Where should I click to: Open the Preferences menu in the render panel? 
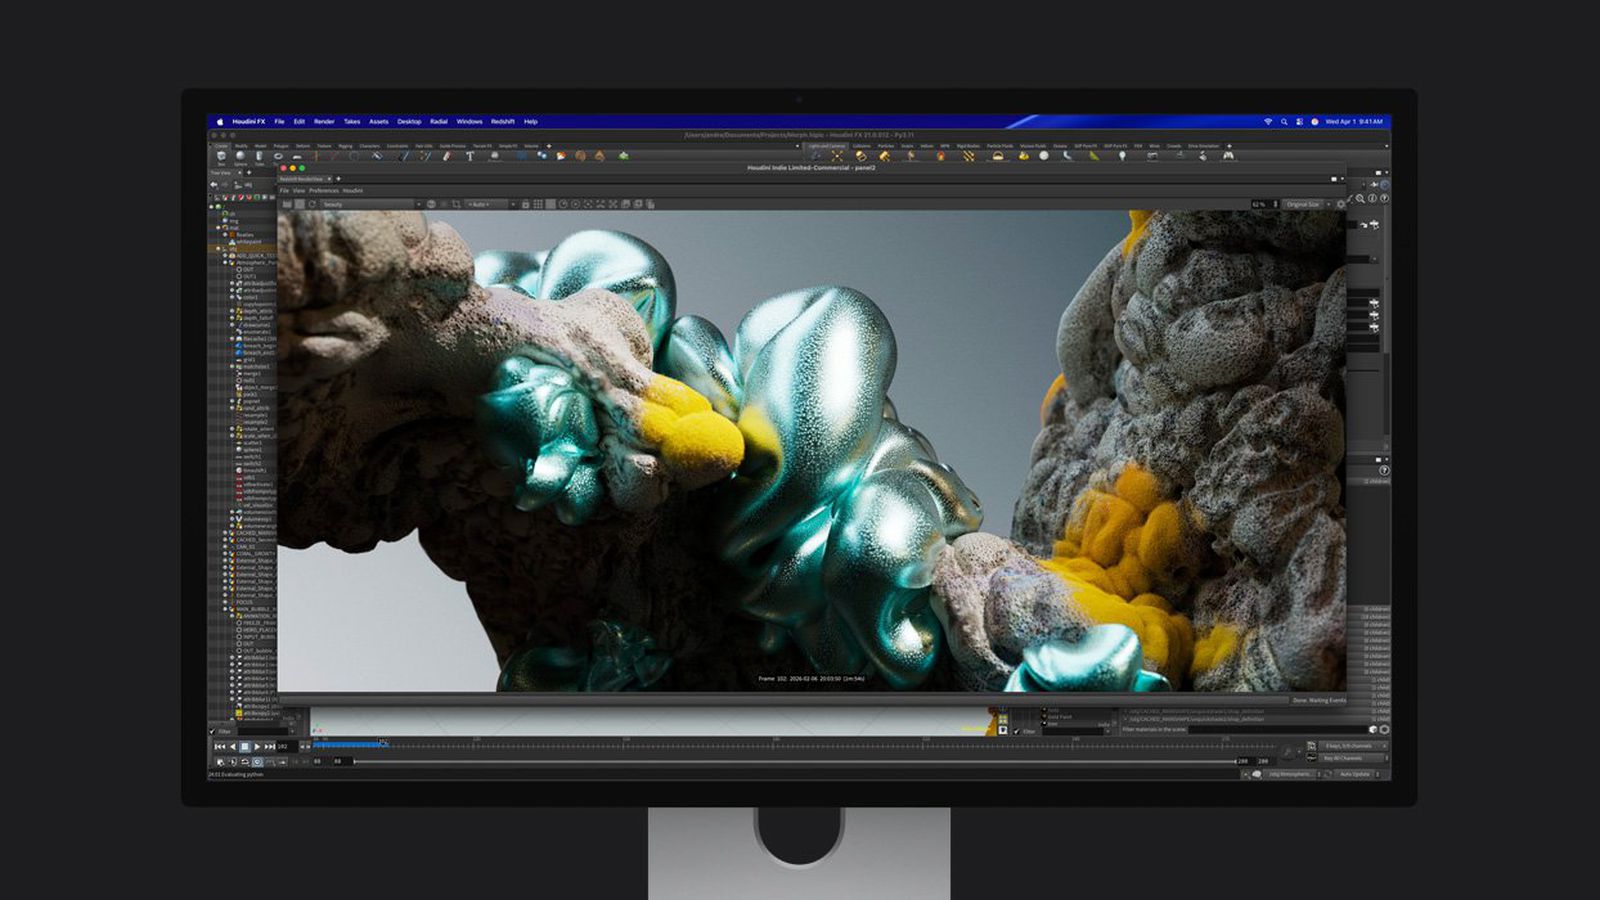click(323, 191)
